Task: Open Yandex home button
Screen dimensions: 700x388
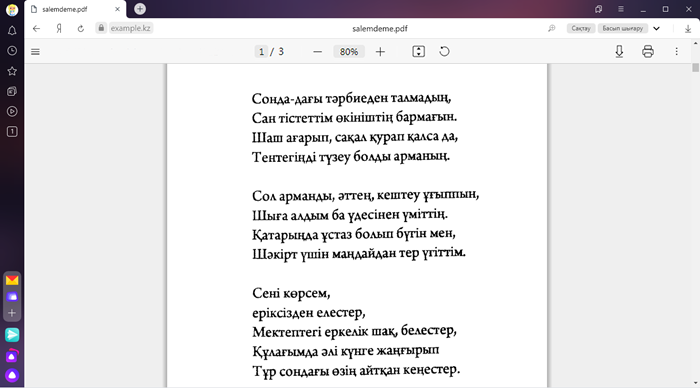Action: (59, 28)
